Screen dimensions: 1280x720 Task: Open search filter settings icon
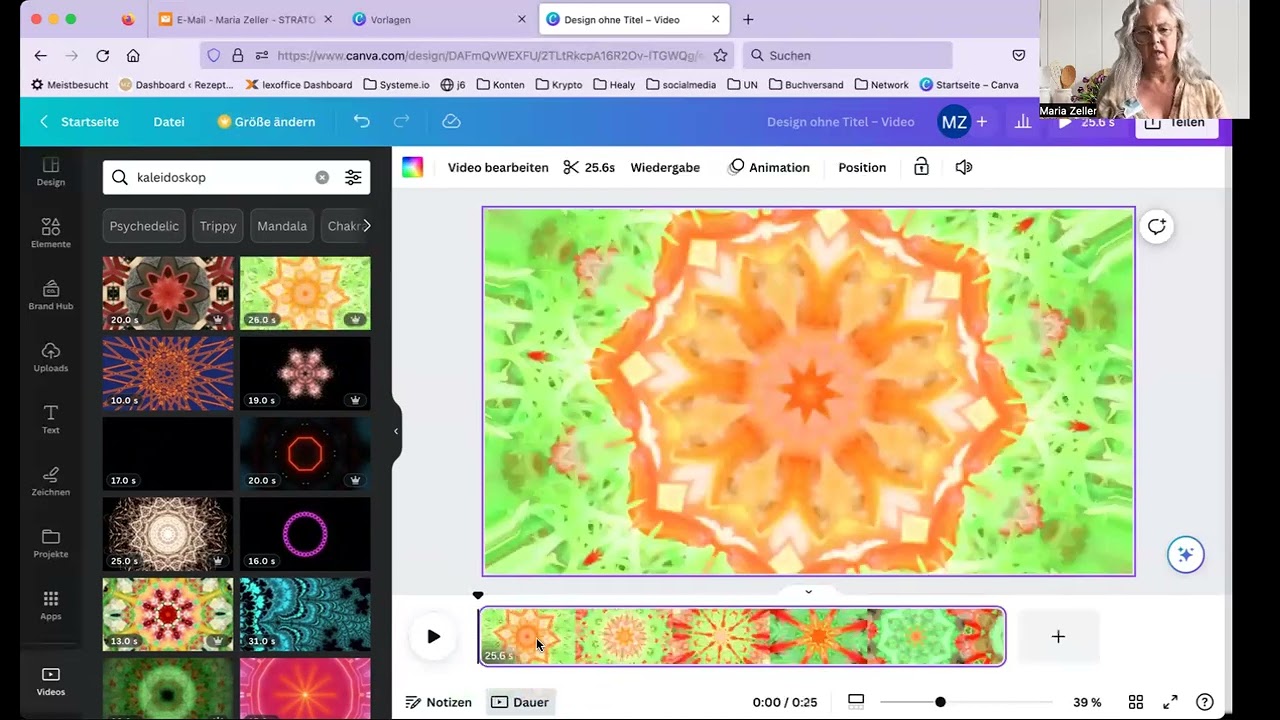353,177
